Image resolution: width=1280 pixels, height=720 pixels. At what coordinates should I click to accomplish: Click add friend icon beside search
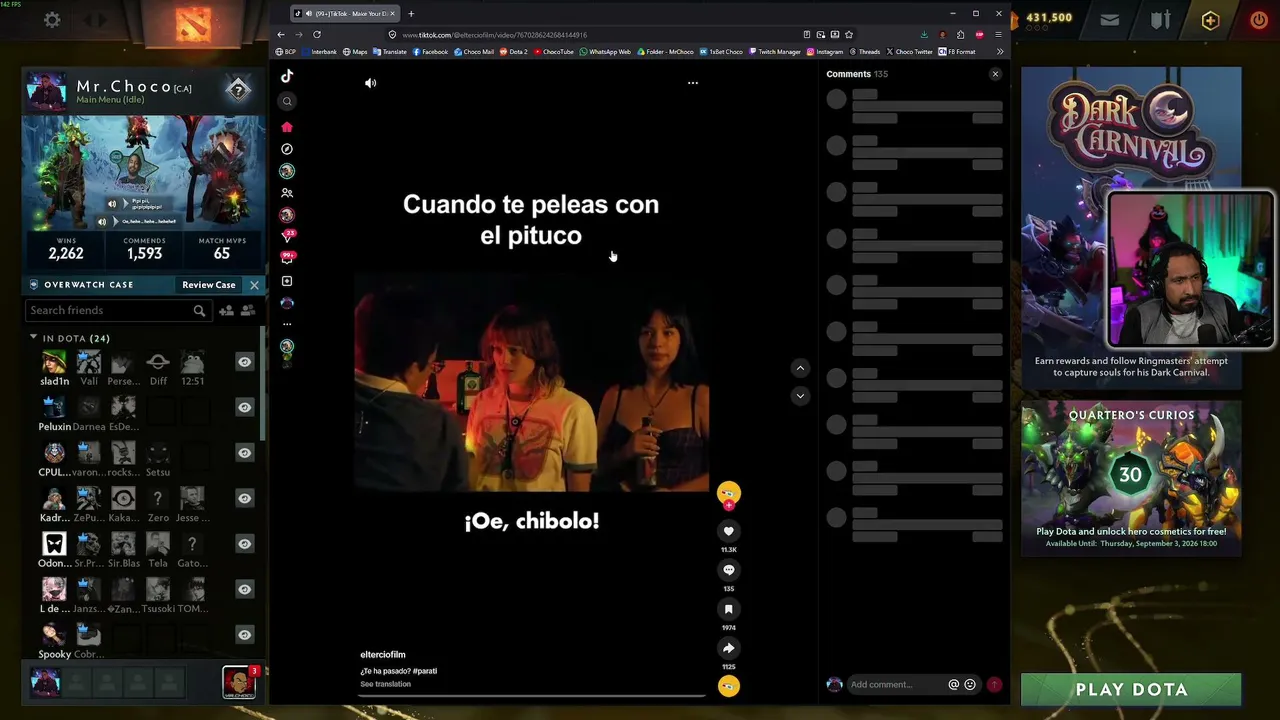click(x=226, y=311)
